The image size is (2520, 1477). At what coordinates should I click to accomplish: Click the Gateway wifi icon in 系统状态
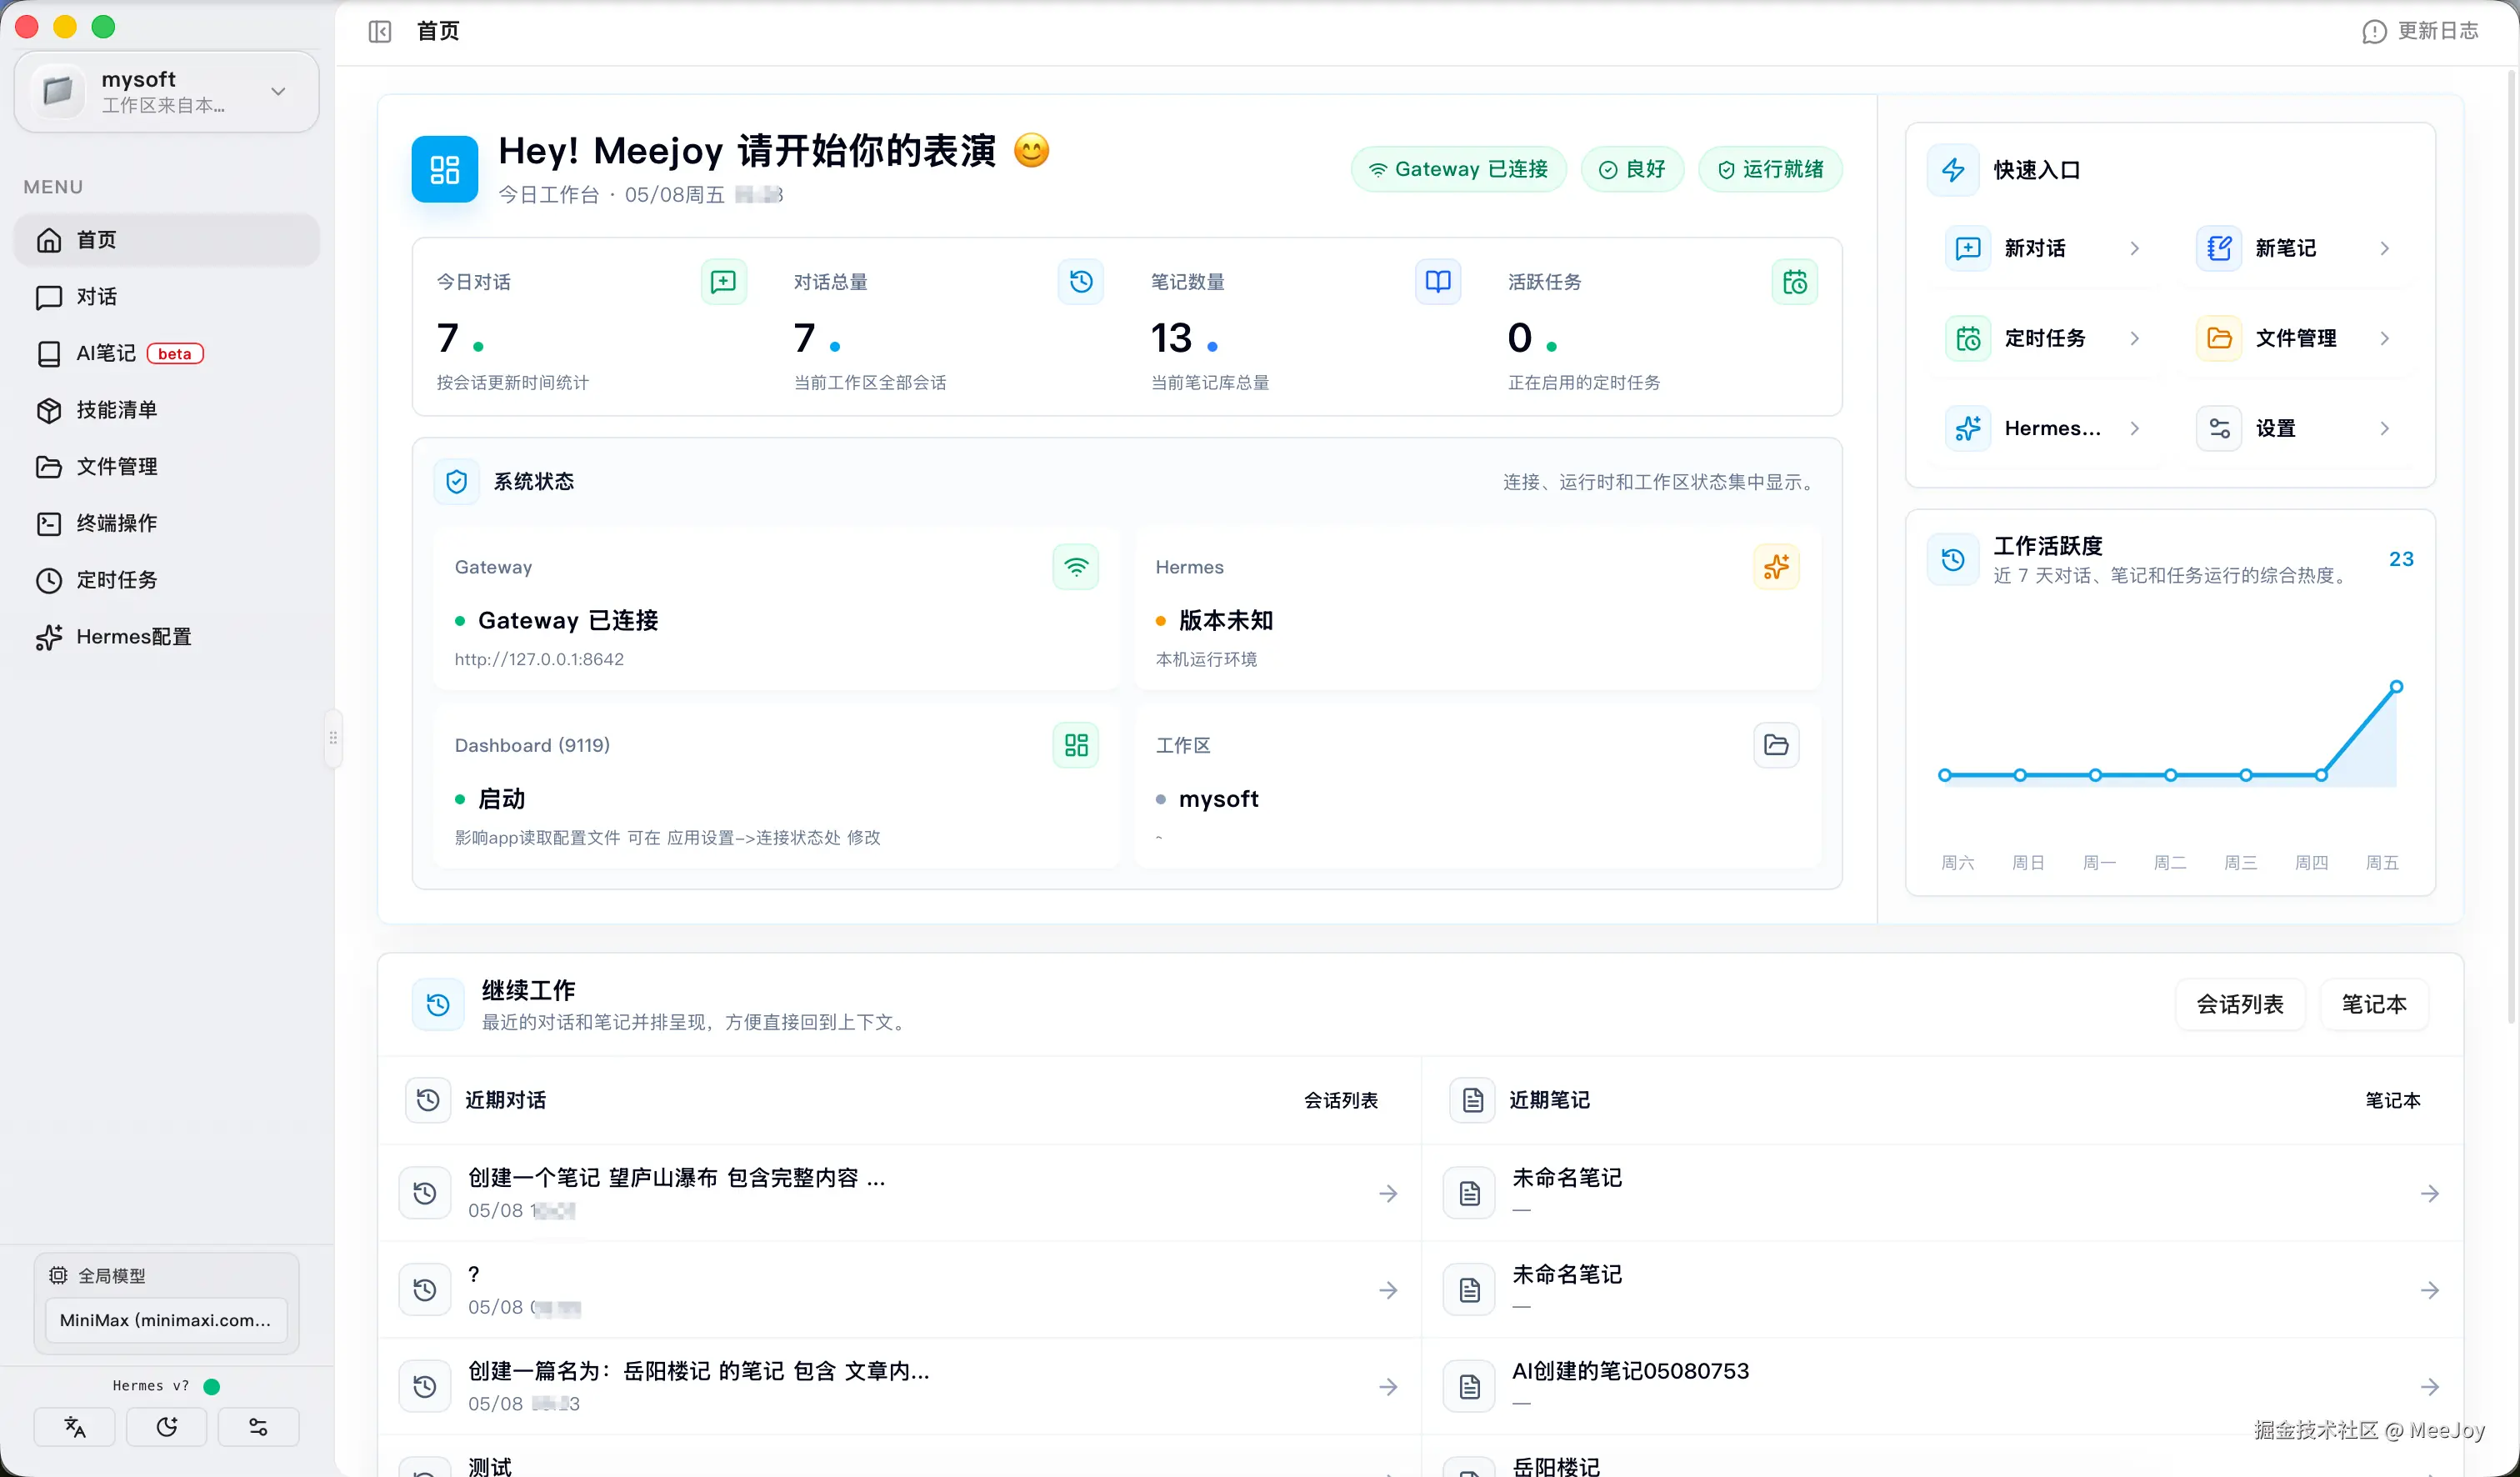click(x=1076, y=567)
